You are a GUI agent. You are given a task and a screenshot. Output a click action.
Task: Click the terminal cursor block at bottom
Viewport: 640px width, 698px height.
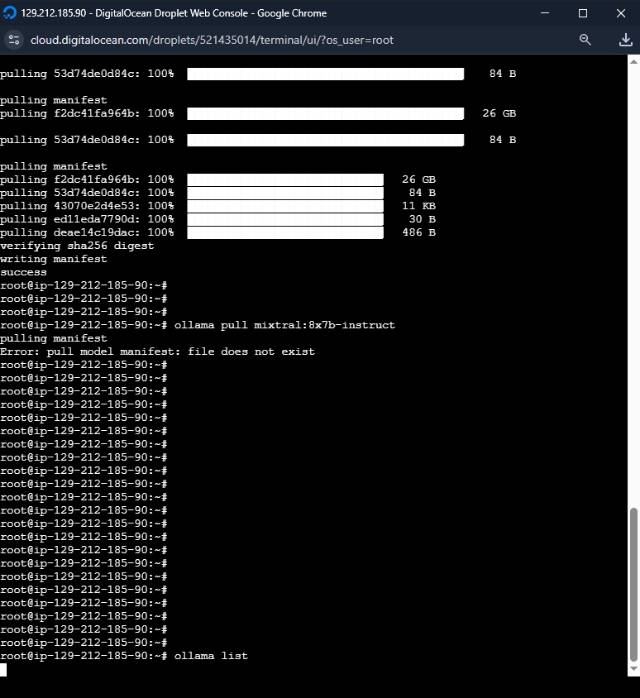click(x=4, y=669)
